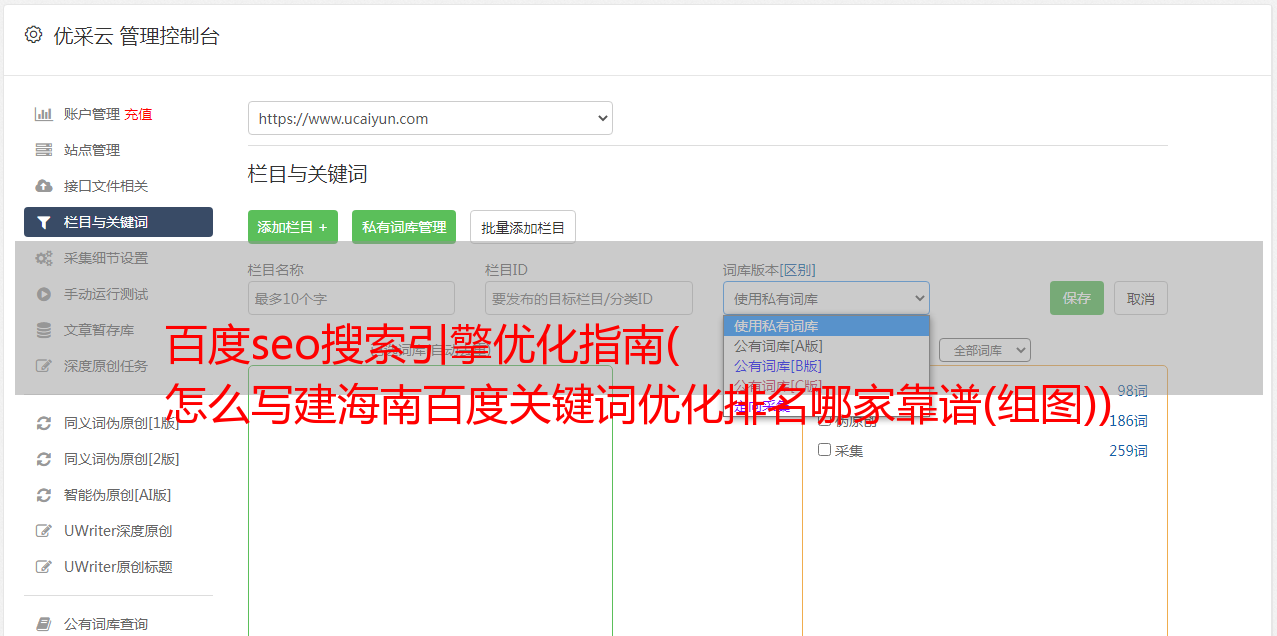Click the 栏目与关键词 page heading
This screenshot has width=1277, height=636.
coord(307,174)
